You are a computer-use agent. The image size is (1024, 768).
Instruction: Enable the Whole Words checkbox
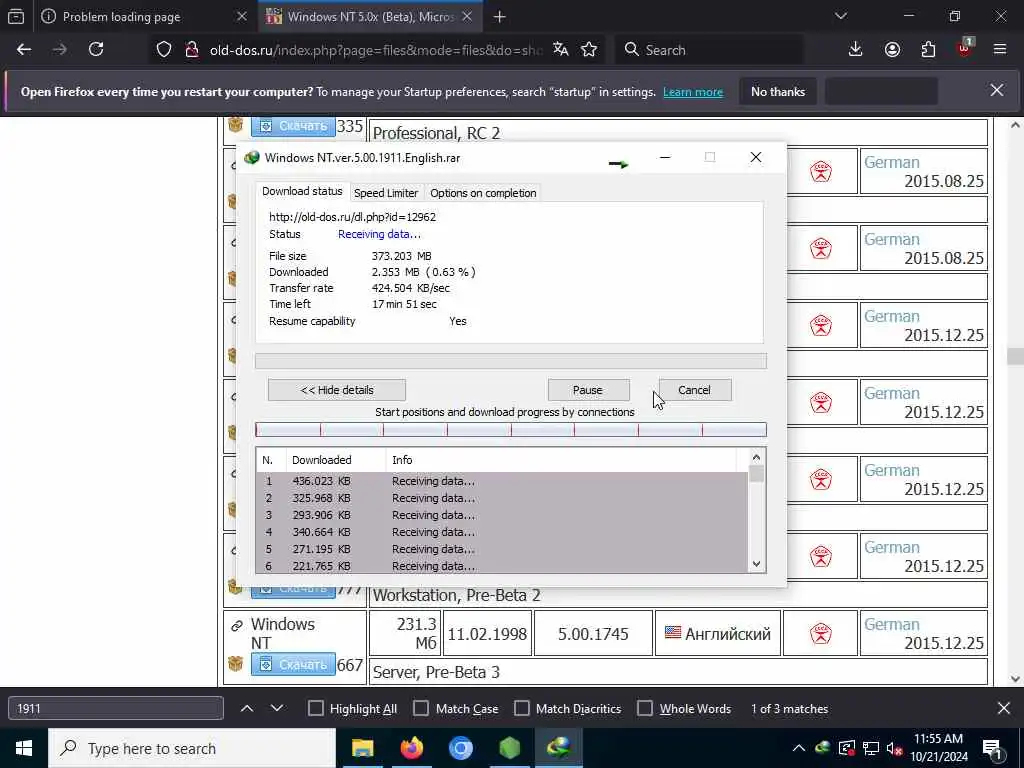(x=645, y=709)
